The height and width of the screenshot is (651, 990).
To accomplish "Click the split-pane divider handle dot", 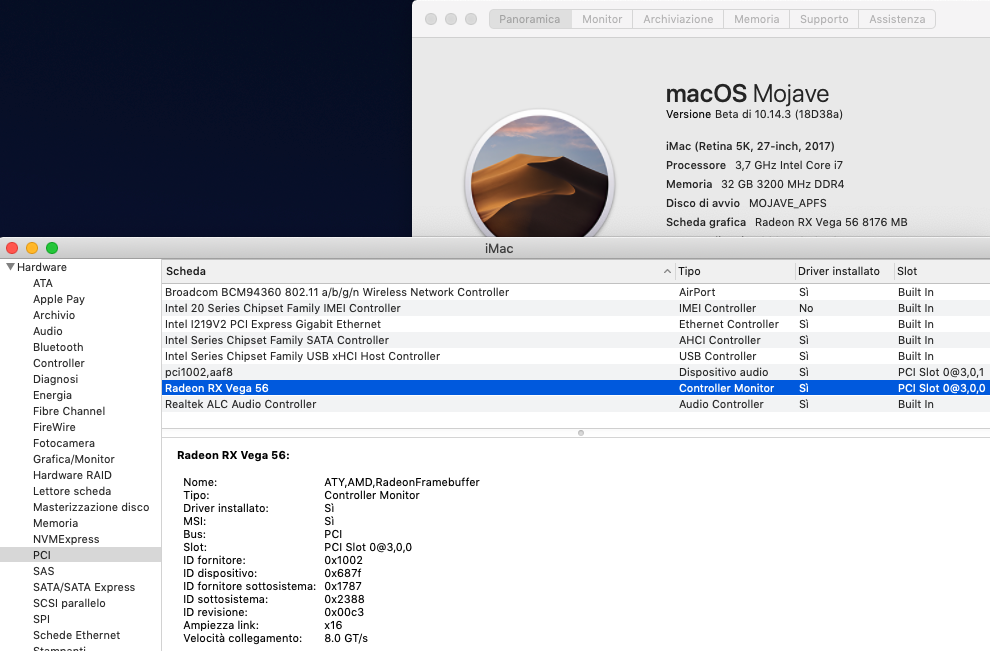I will pos(581,433).
